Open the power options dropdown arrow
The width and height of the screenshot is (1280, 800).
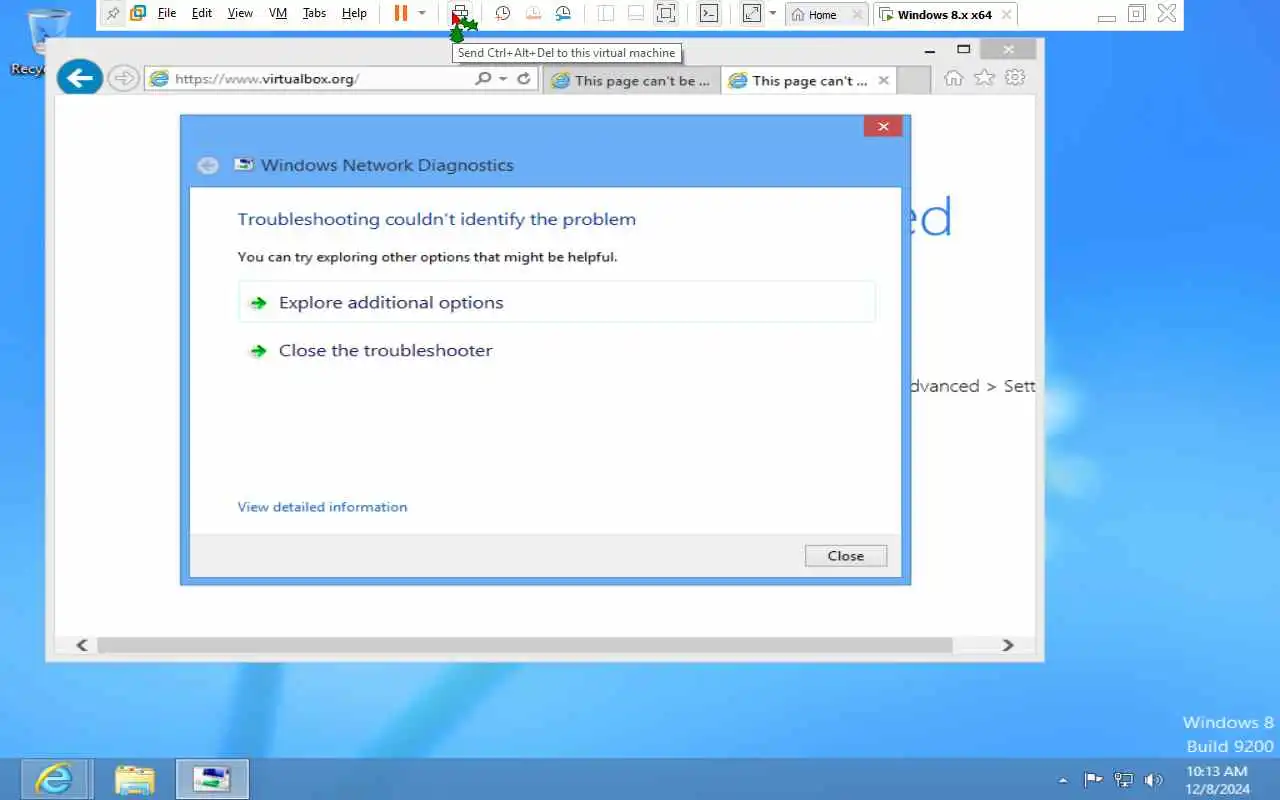click(422, 14)
